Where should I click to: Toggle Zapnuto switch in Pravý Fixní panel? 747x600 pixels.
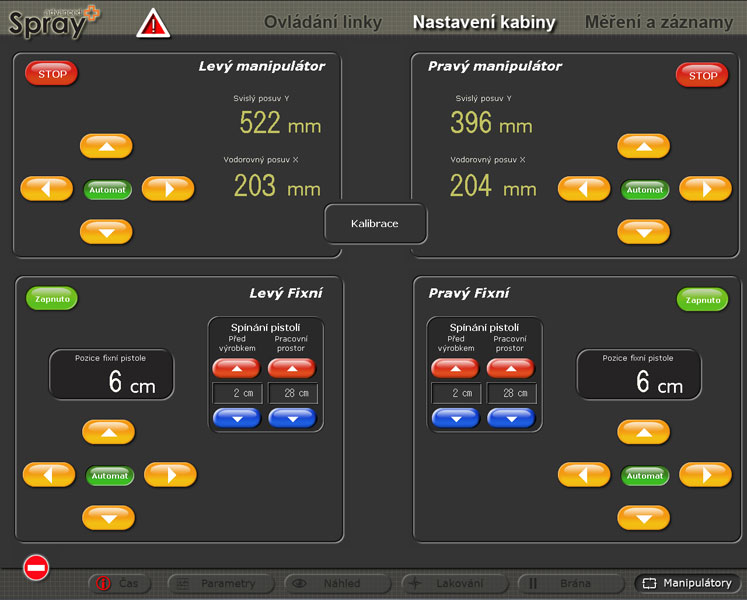coord(702,299)
